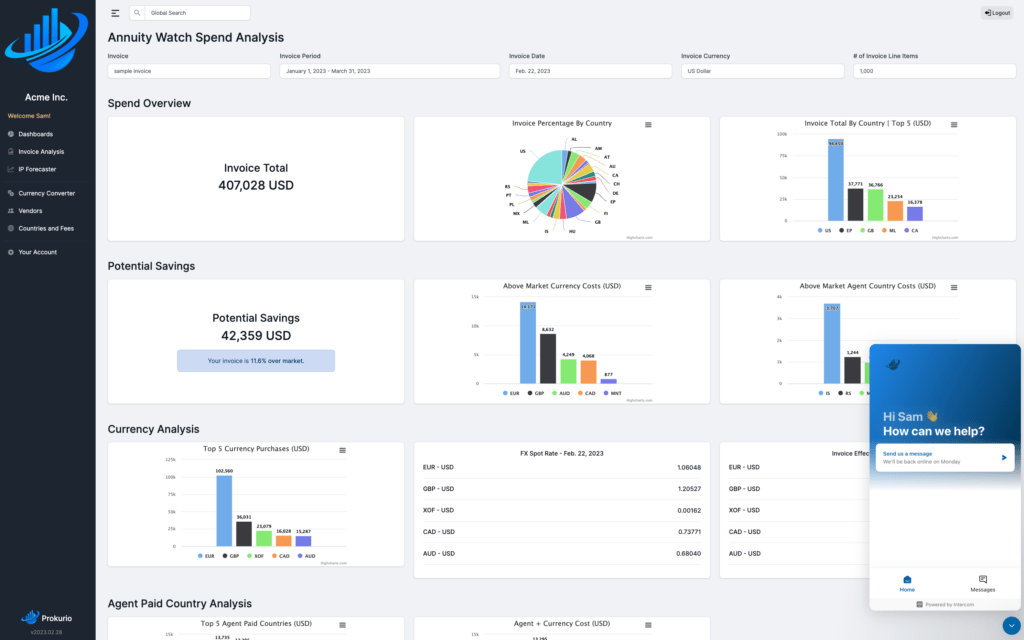This screenshot has height=640, width=1024.
Task: Click the US bar in Invoice Total By Country chart
Action: (835, 180)
